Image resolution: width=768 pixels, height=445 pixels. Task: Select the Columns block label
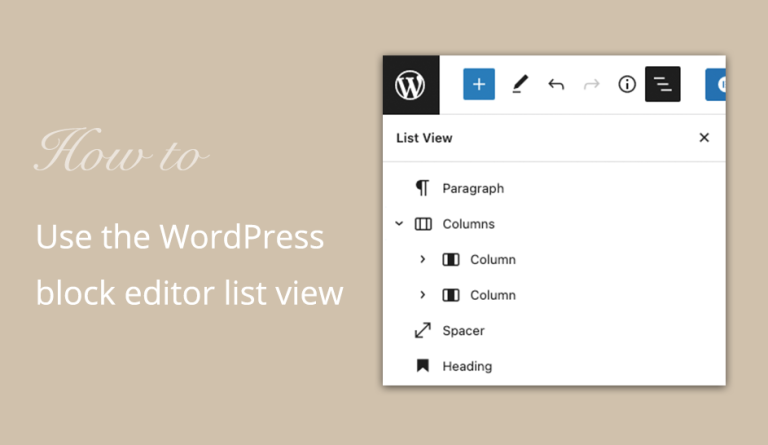[x=469, y=224]
